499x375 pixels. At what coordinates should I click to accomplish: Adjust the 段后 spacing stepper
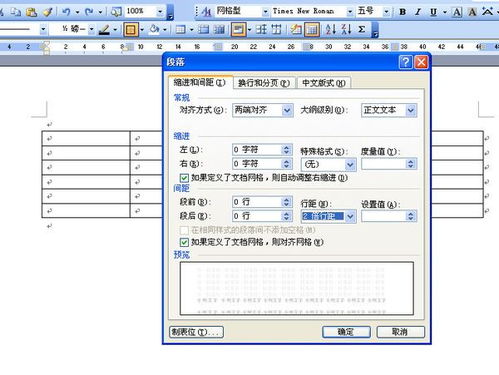pos(286,216)
